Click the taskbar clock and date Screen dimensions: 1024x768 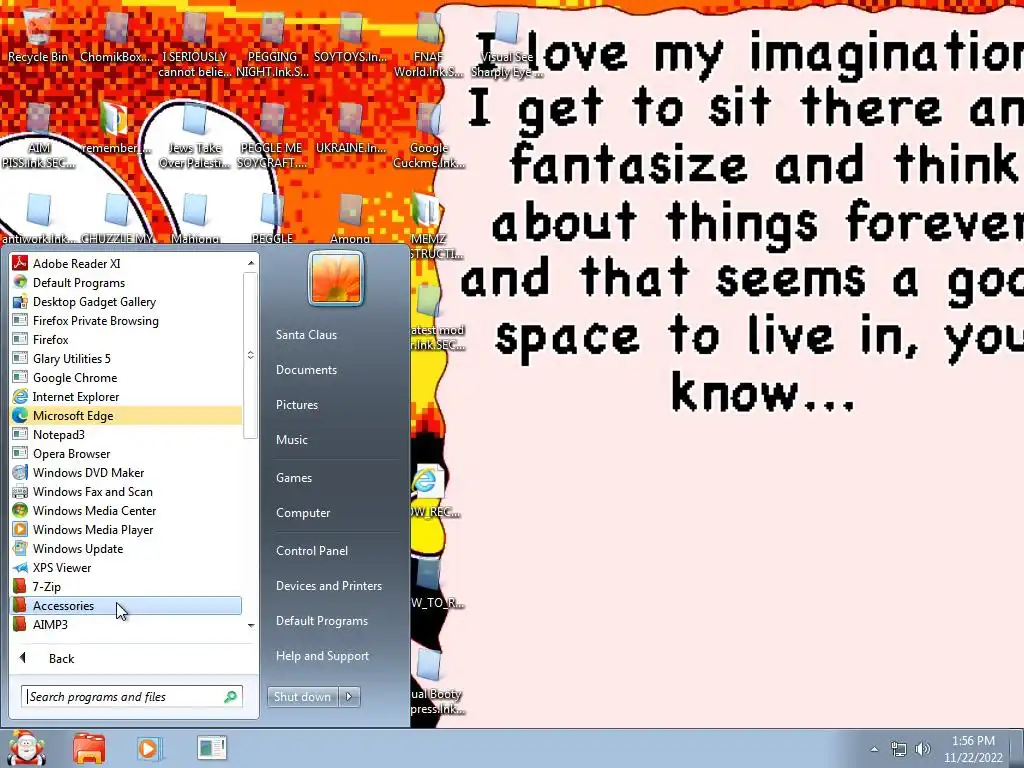coord(973,749)
